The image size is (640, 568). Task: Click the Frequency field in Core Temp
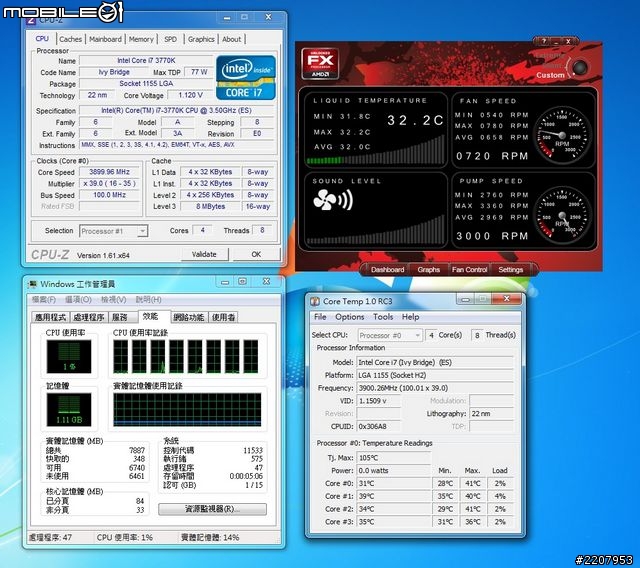(x=435, y=388)
